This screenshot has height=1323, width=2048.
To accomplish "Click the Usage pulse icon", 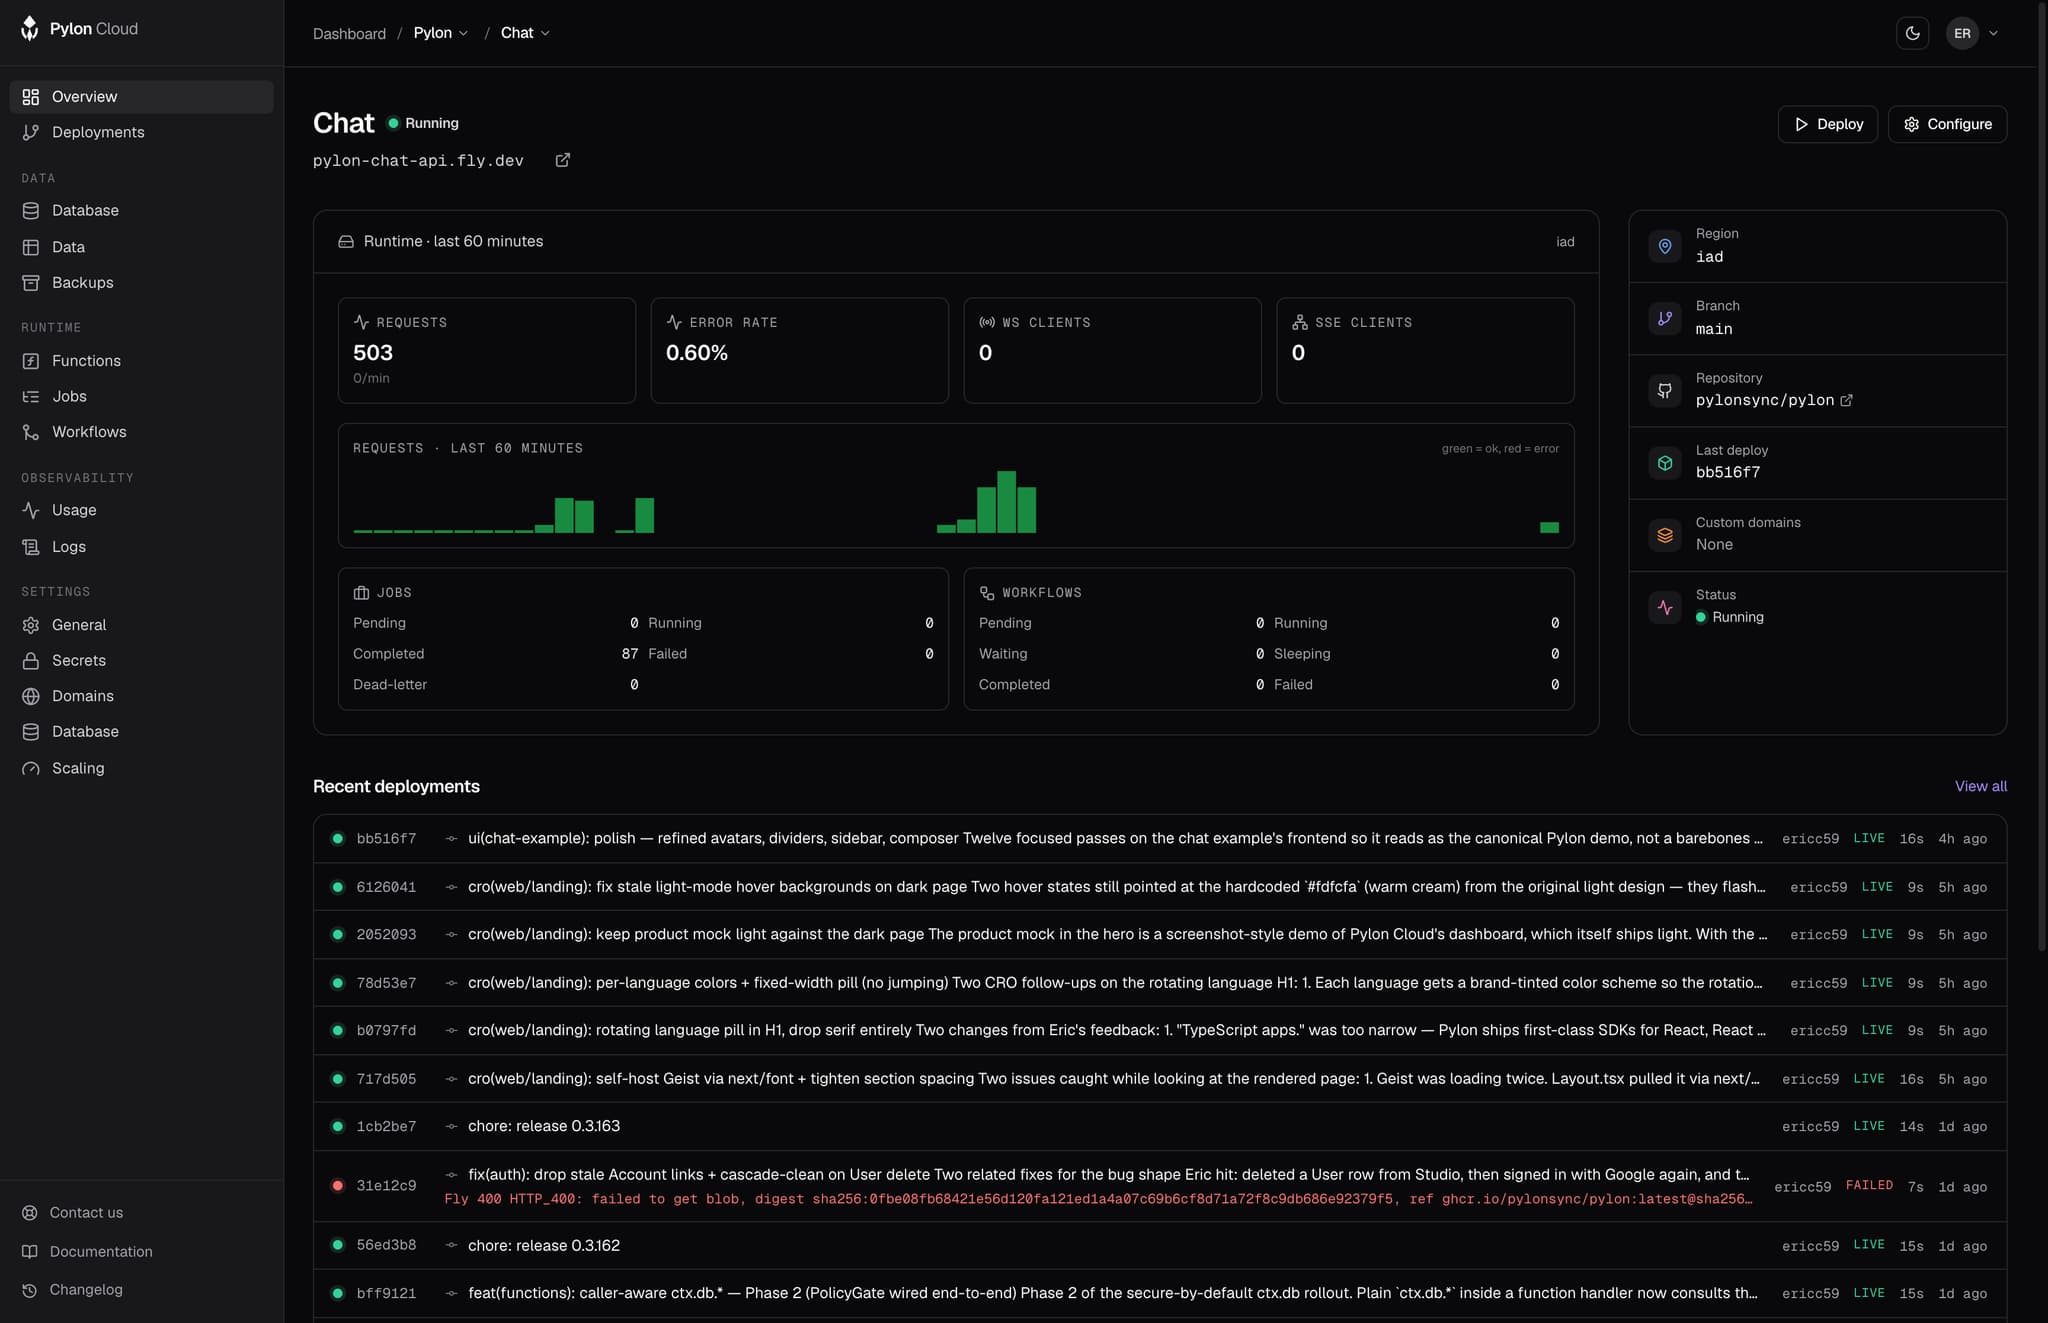I will pos(31,510).
